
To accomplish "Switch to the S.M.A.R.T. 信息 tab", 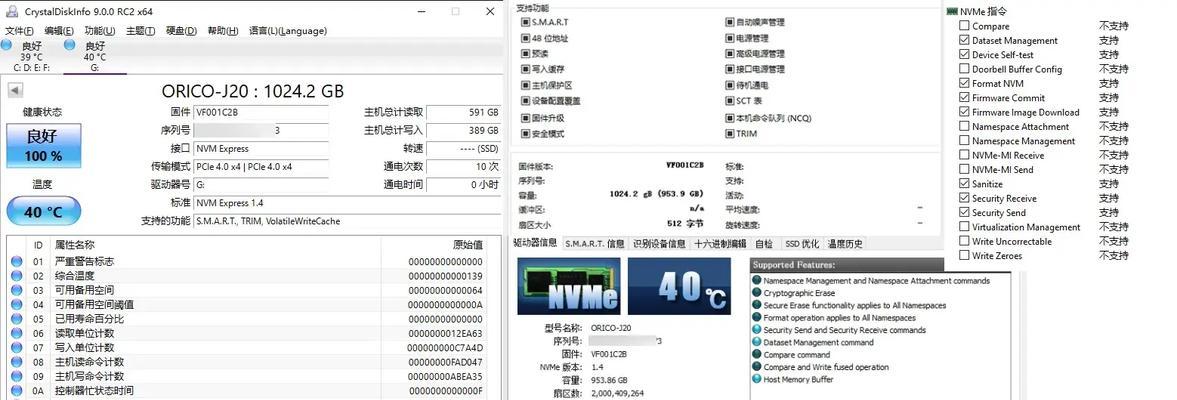I will (595, 243).
